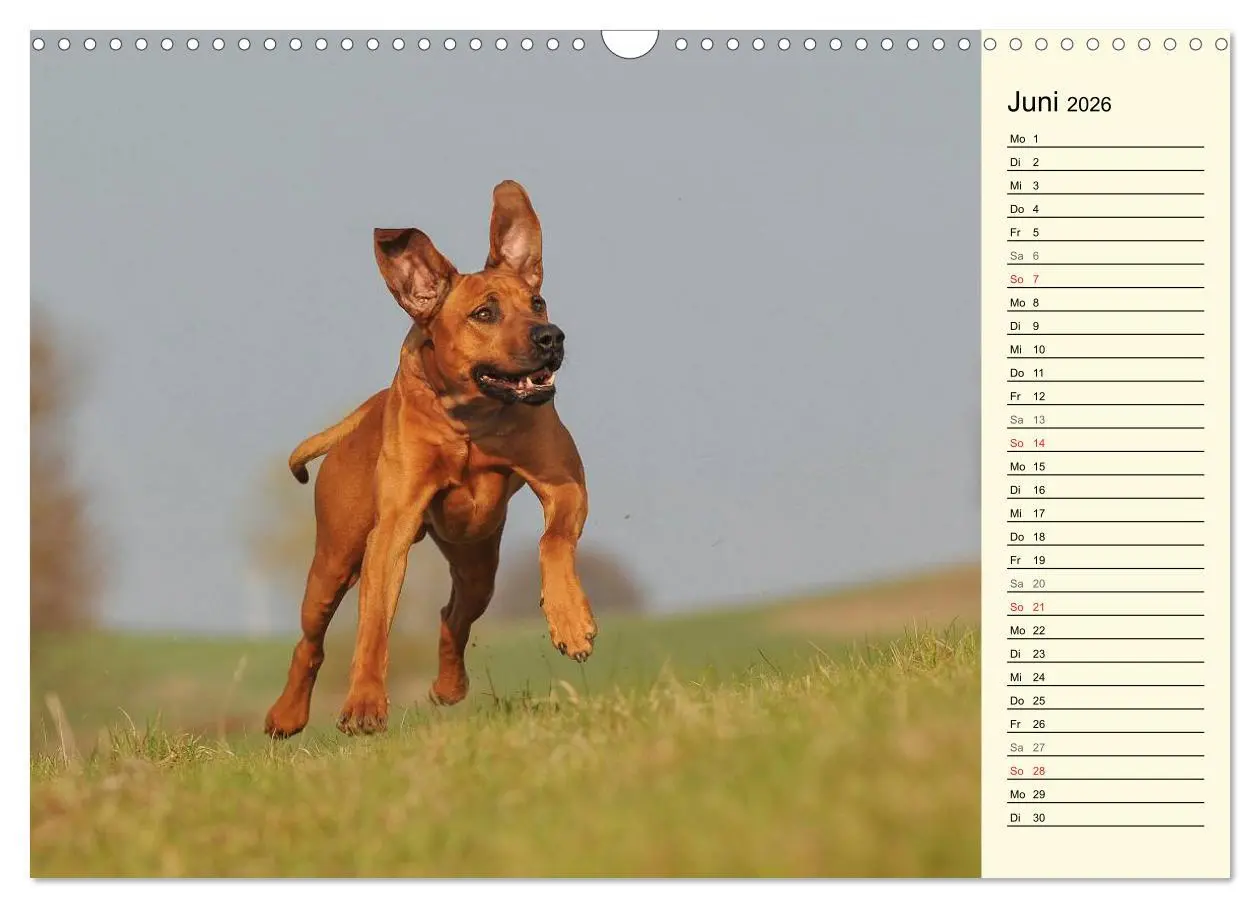Select the row 'Mo 29'

pos(1105,793)
